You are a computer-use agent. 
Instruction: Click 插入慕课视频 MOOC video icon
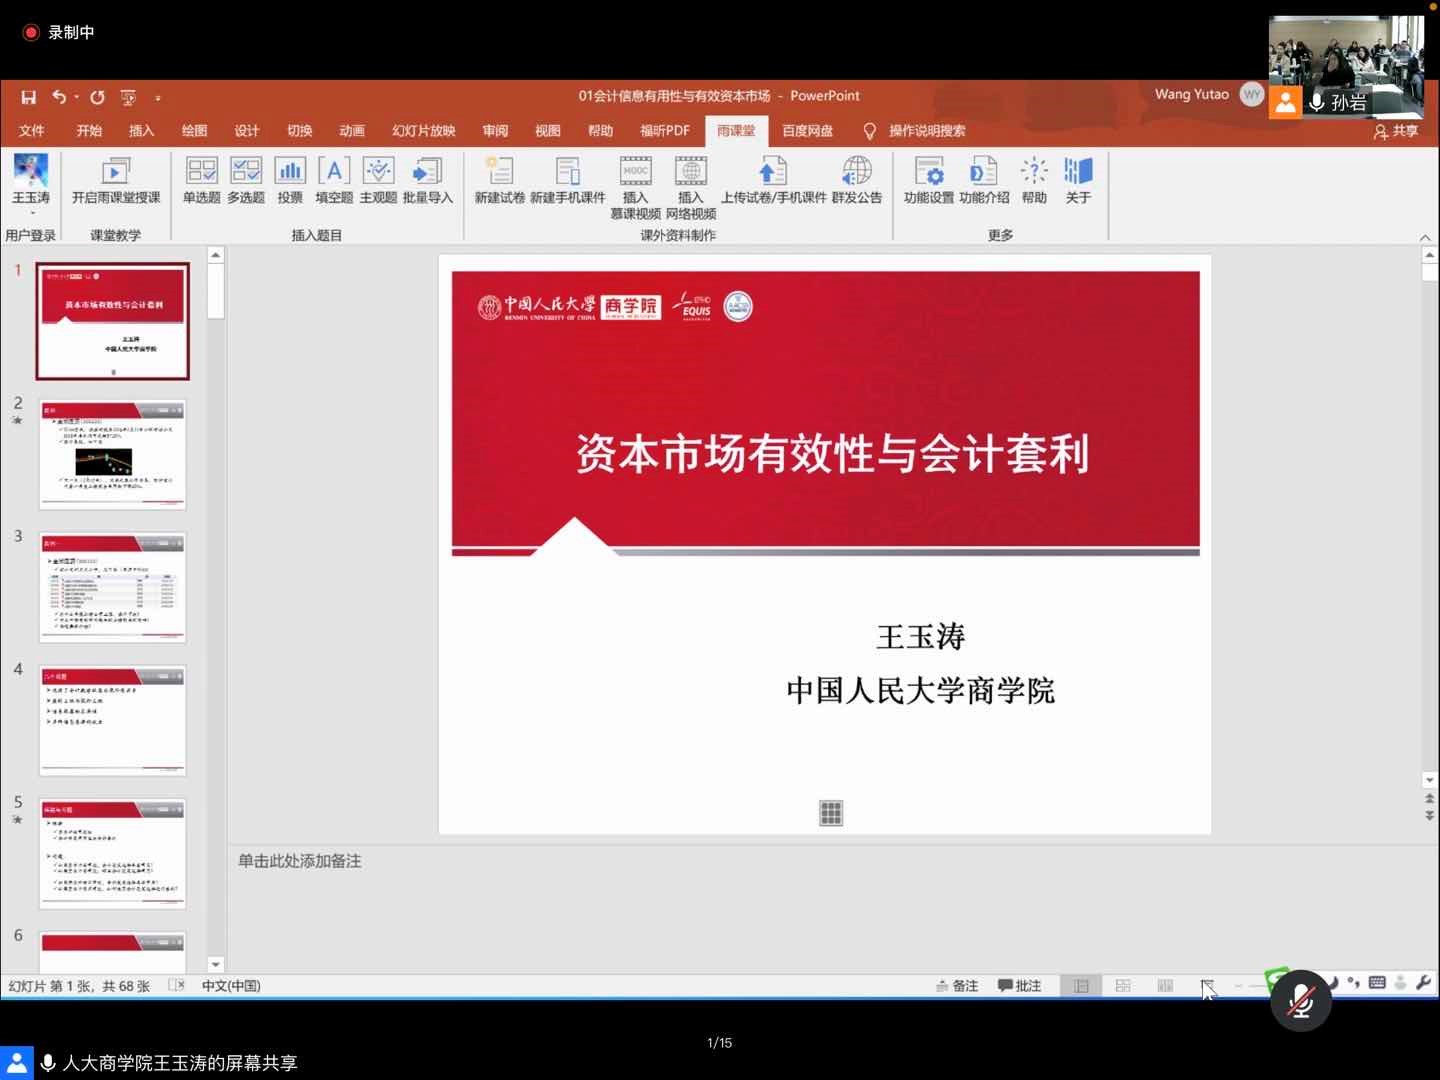pos(635,186)
